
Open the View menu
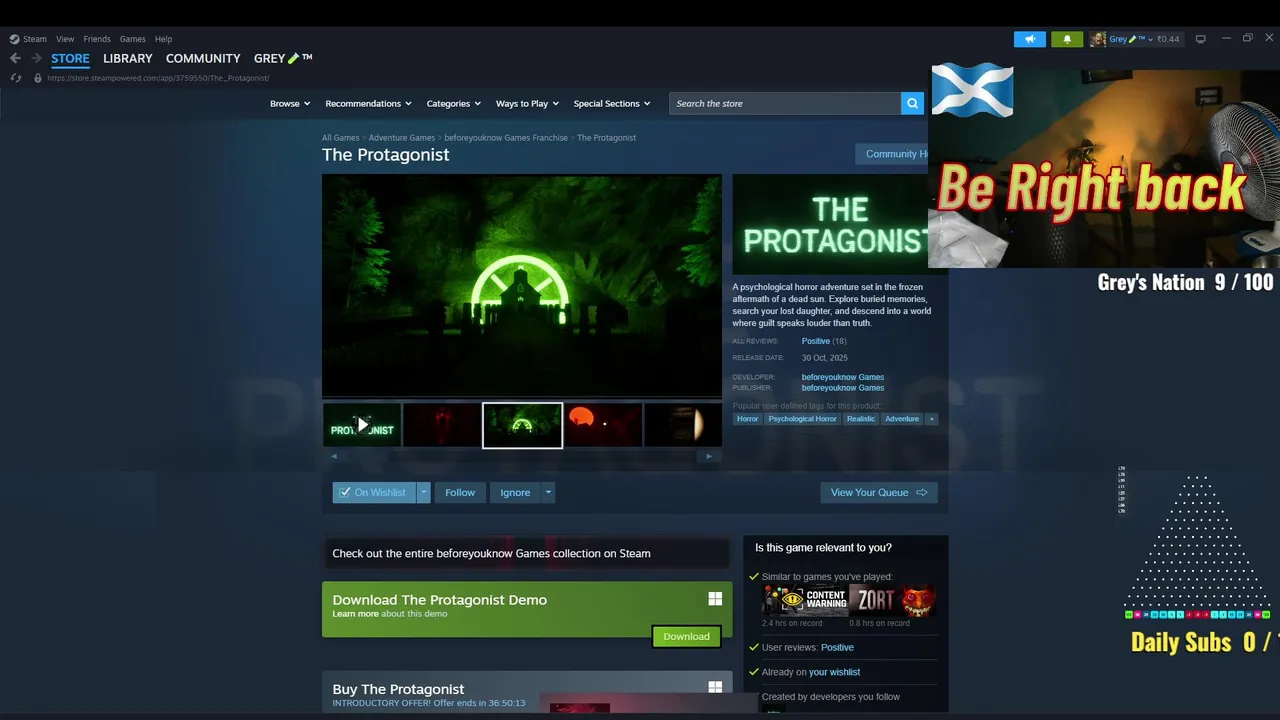pyautogui.click(x=65, y=39)
